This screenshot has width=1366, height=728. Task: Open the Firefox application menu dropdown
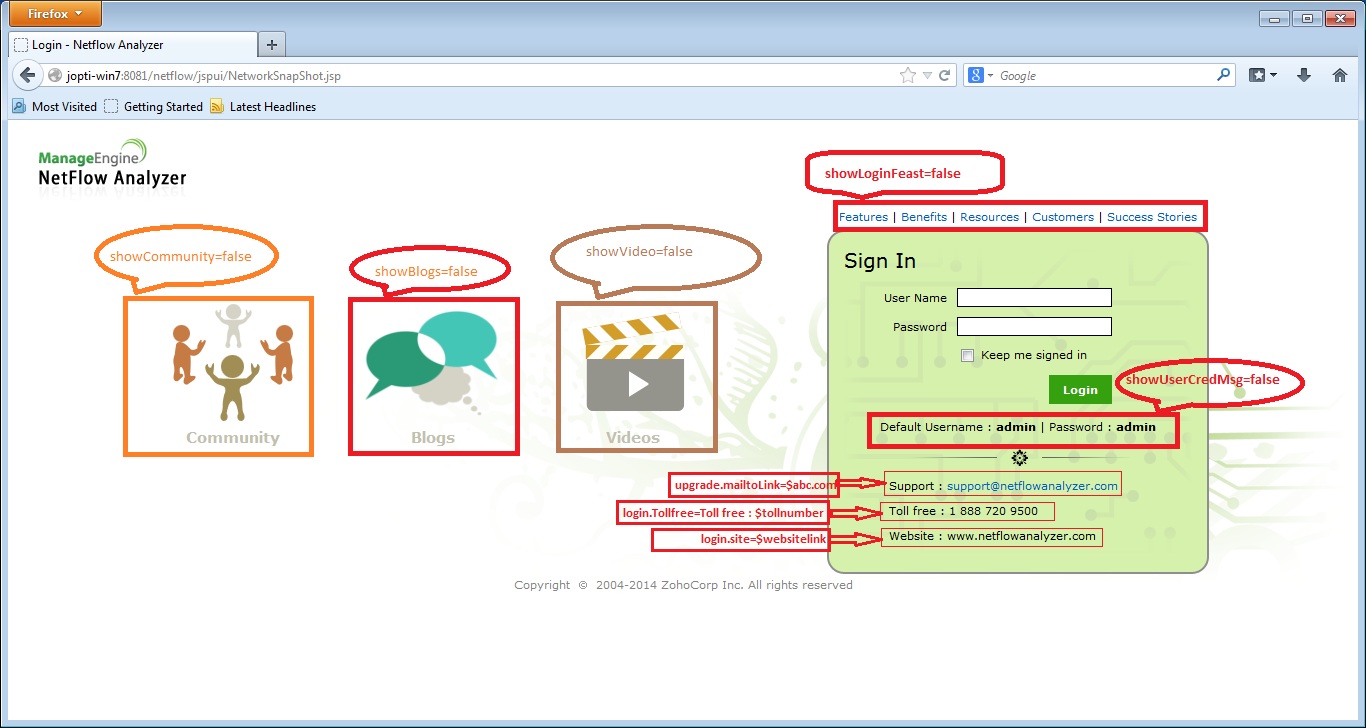[x=55, y=14]
